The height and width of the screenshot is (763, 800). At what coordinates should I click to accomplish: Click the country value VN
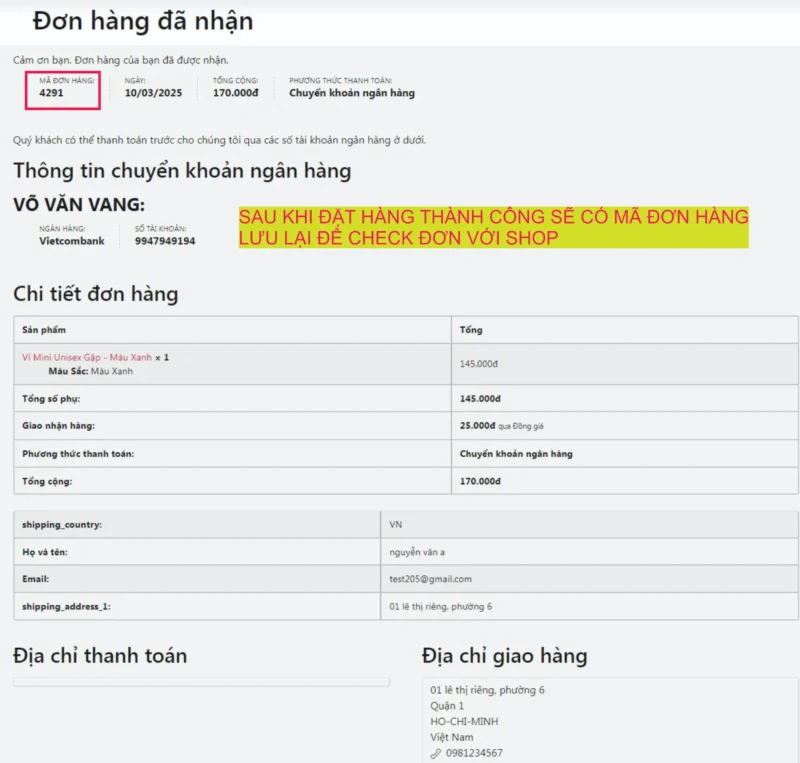395,525
